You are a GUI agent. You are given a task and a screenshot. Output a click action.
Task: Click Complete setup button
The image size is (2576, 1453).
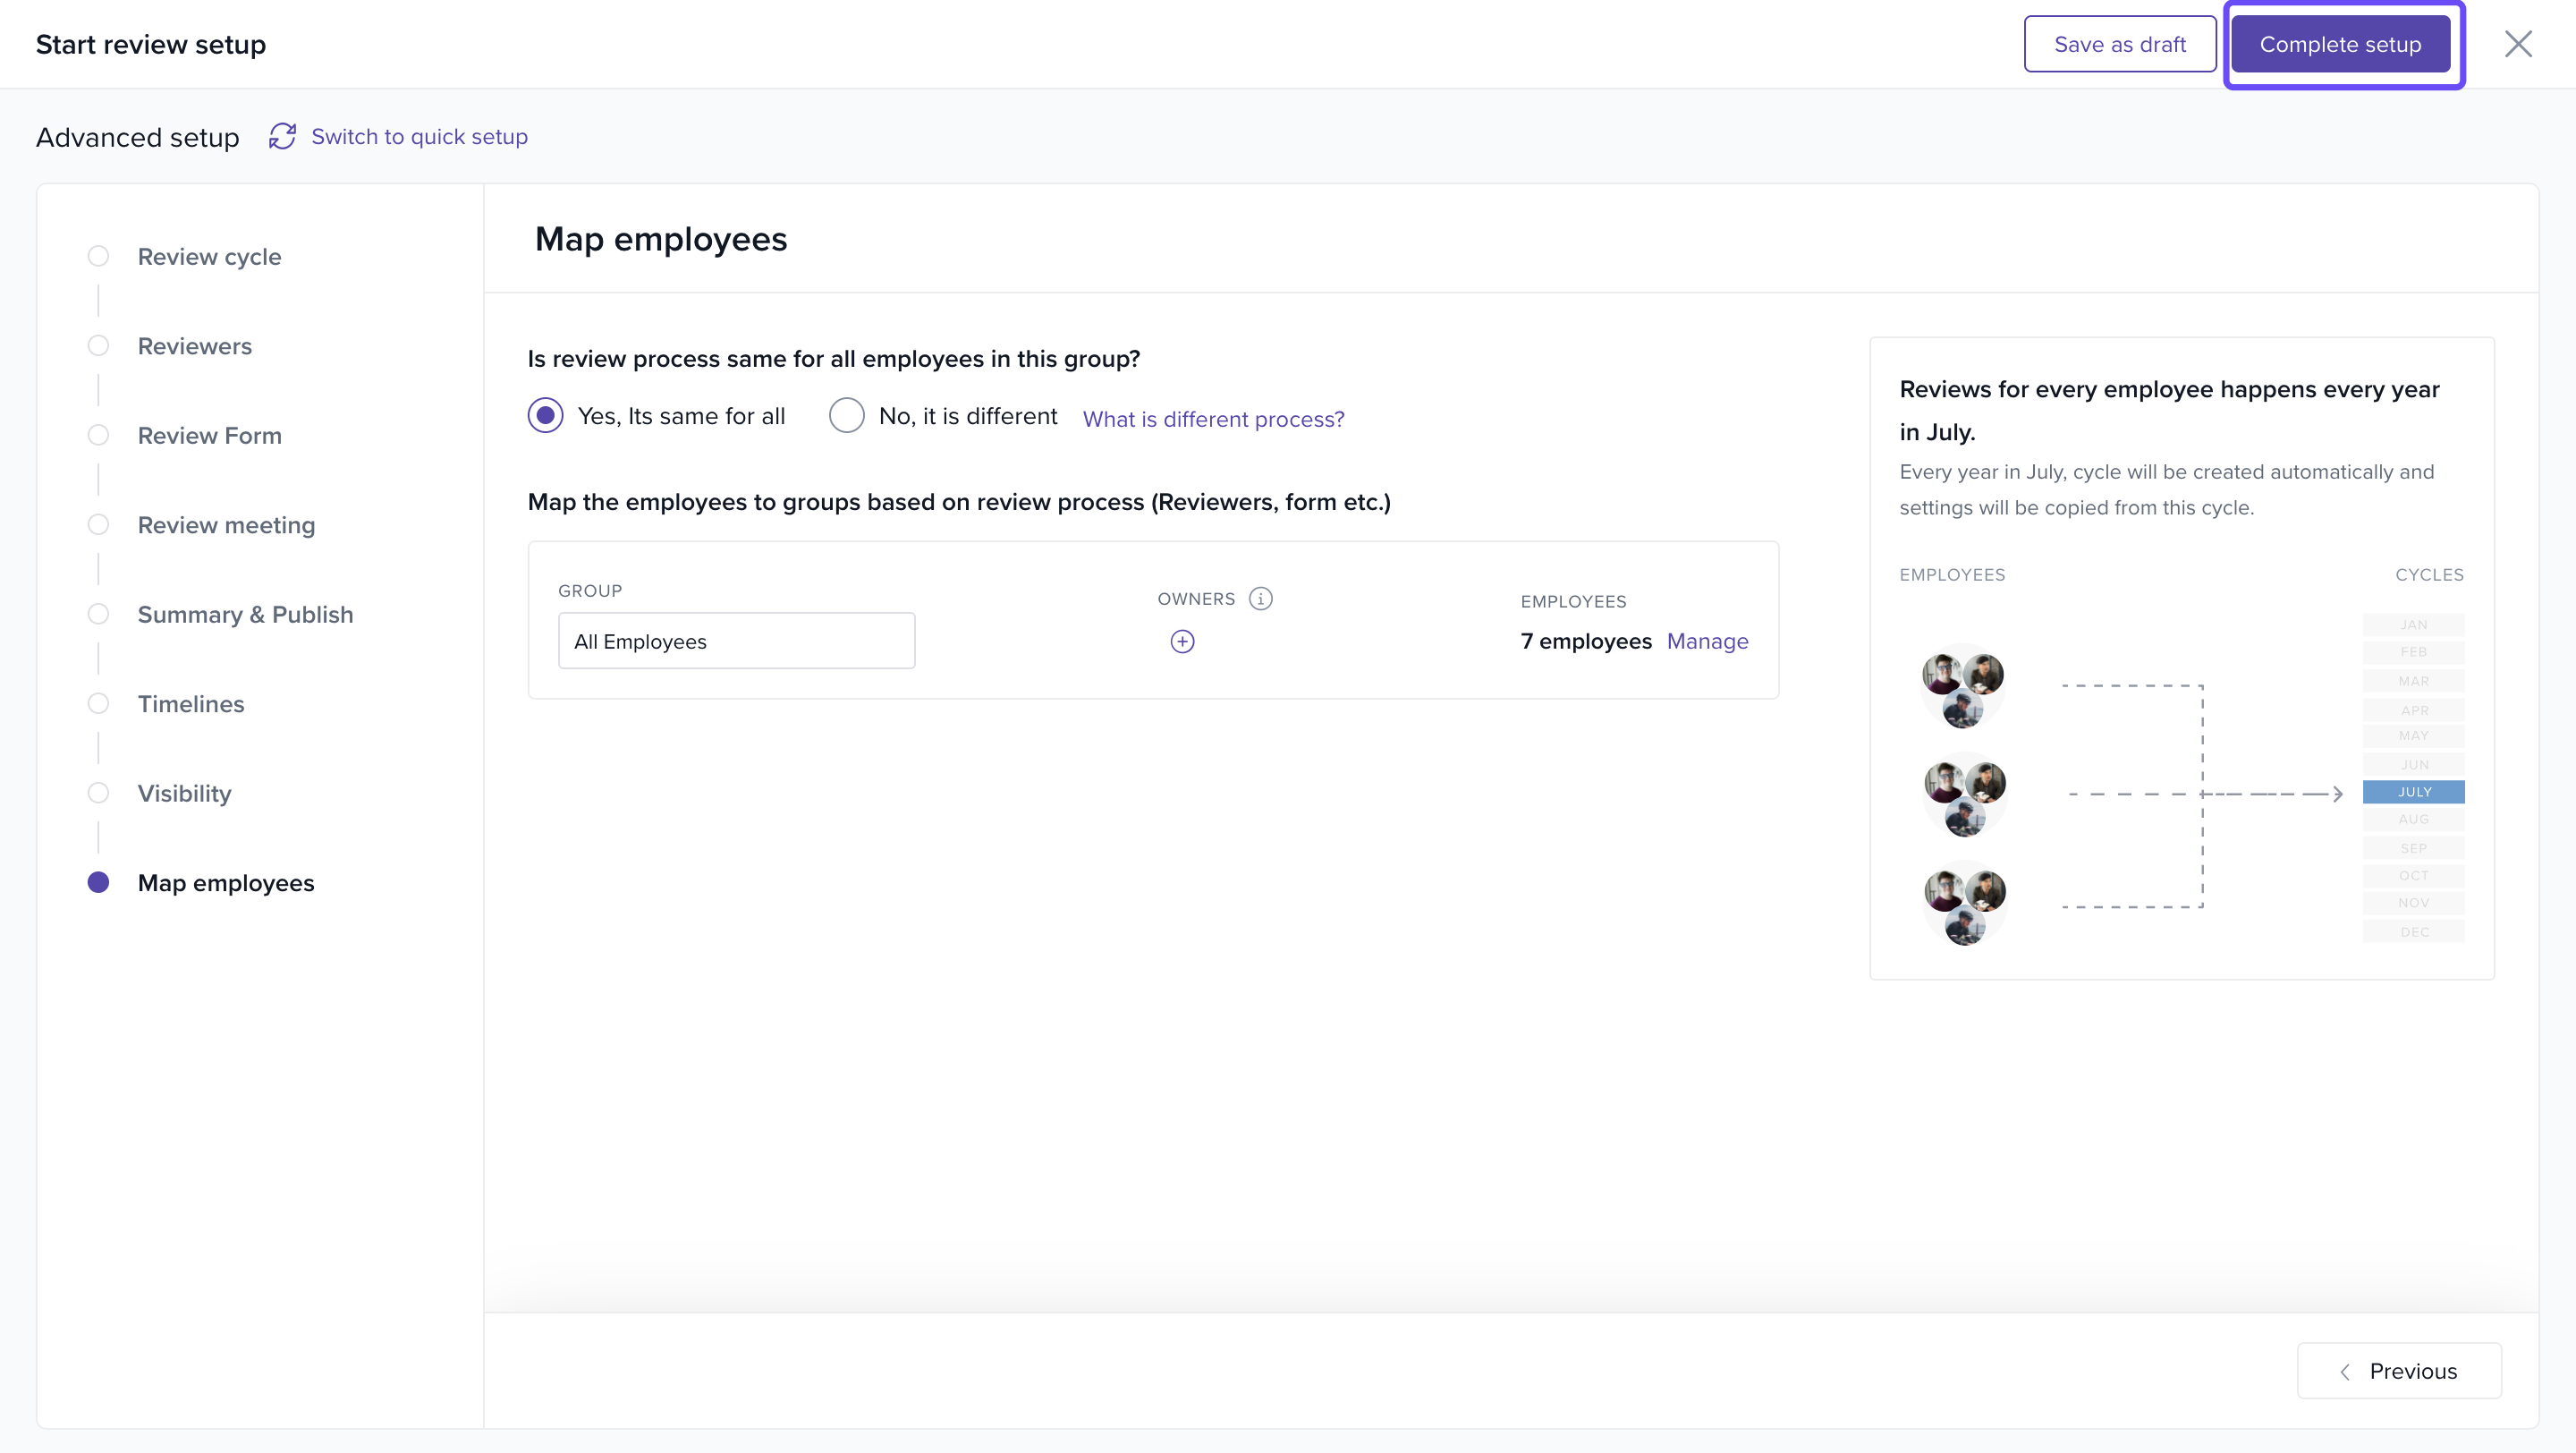click(x=2340, y=44)
